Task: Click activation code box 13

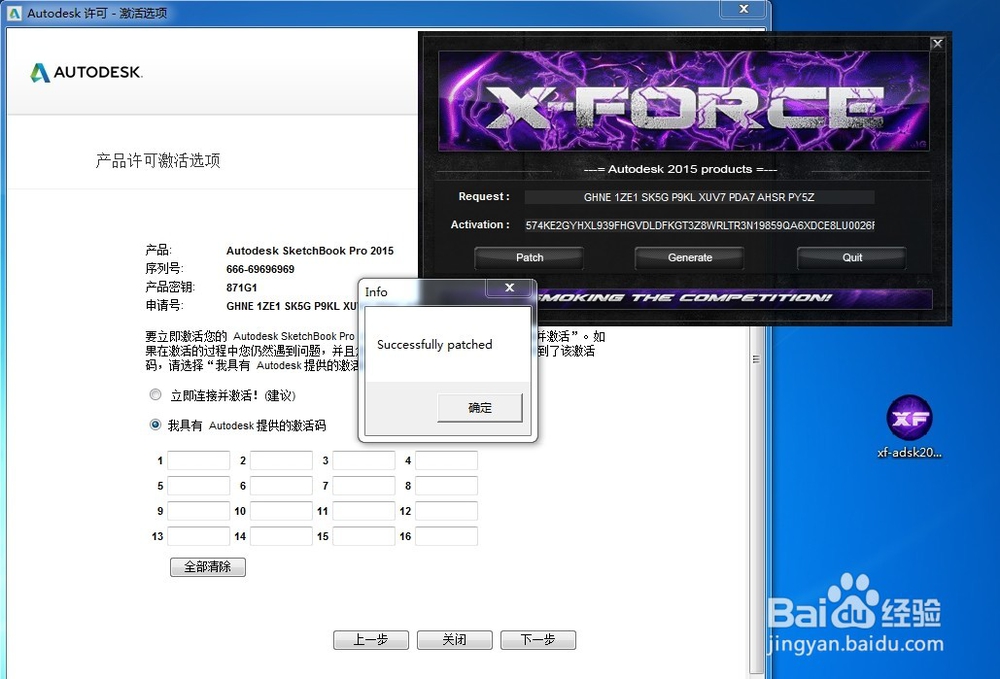Action: (x=198, y=536)
